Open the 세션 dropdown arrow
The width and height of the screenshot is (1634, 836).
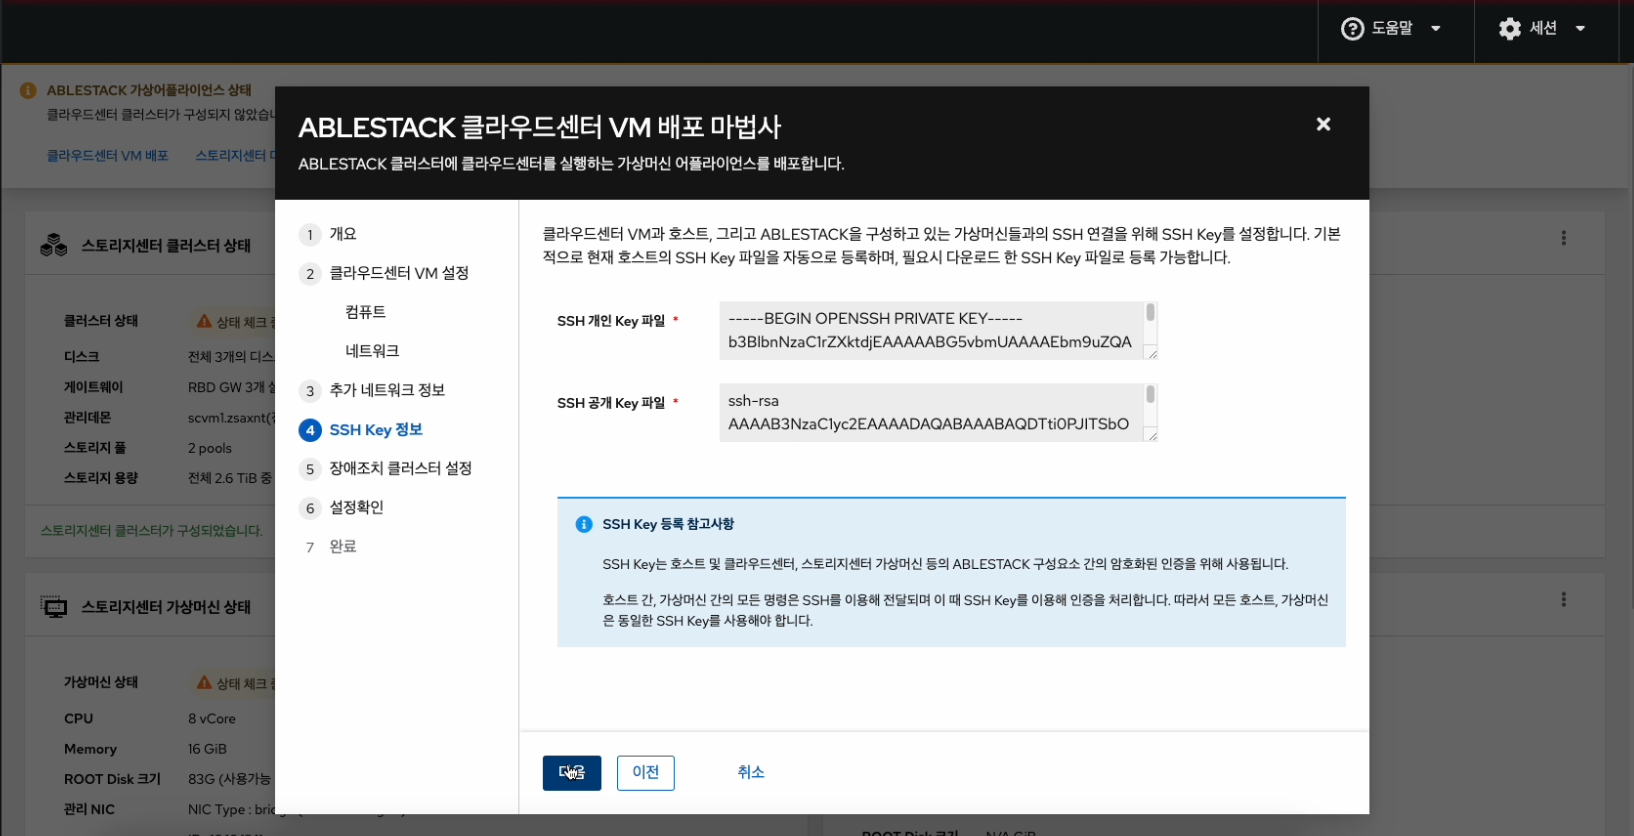click(x=1581, y=29)
